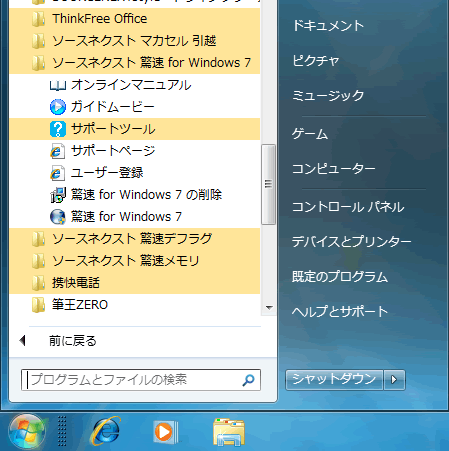449x451 pixels.
Task: Click the left arrow beside 前に戻る
Action: point(22,341)
